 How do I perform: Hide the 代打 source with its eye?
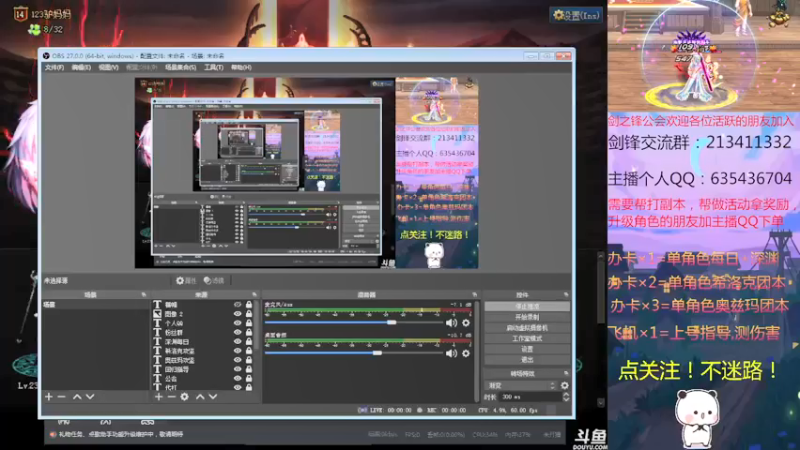[x=238, y=387]
